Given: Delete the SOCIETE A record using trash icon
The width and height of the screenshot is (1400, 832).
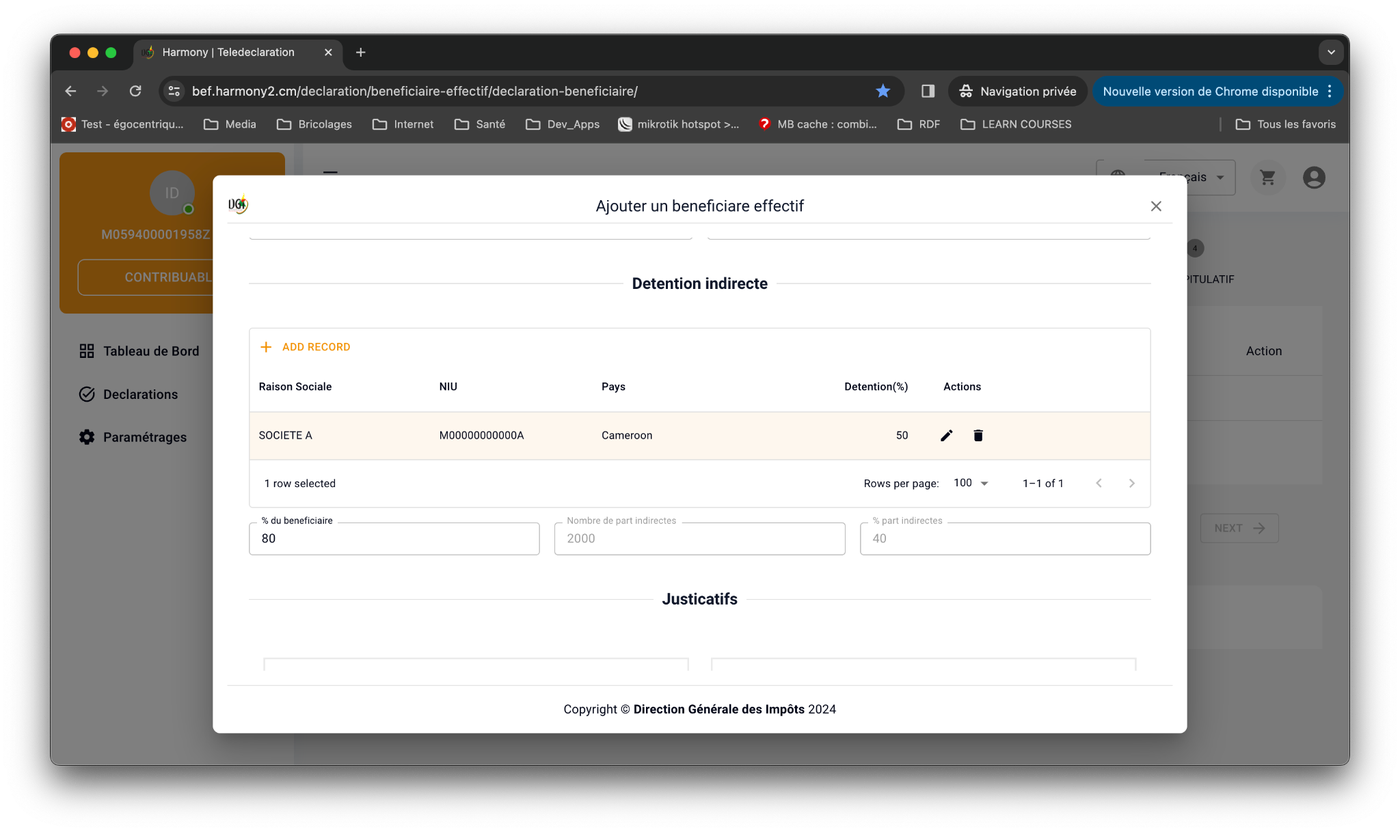Looking at the screenshot, I should [x=978, y=436].
